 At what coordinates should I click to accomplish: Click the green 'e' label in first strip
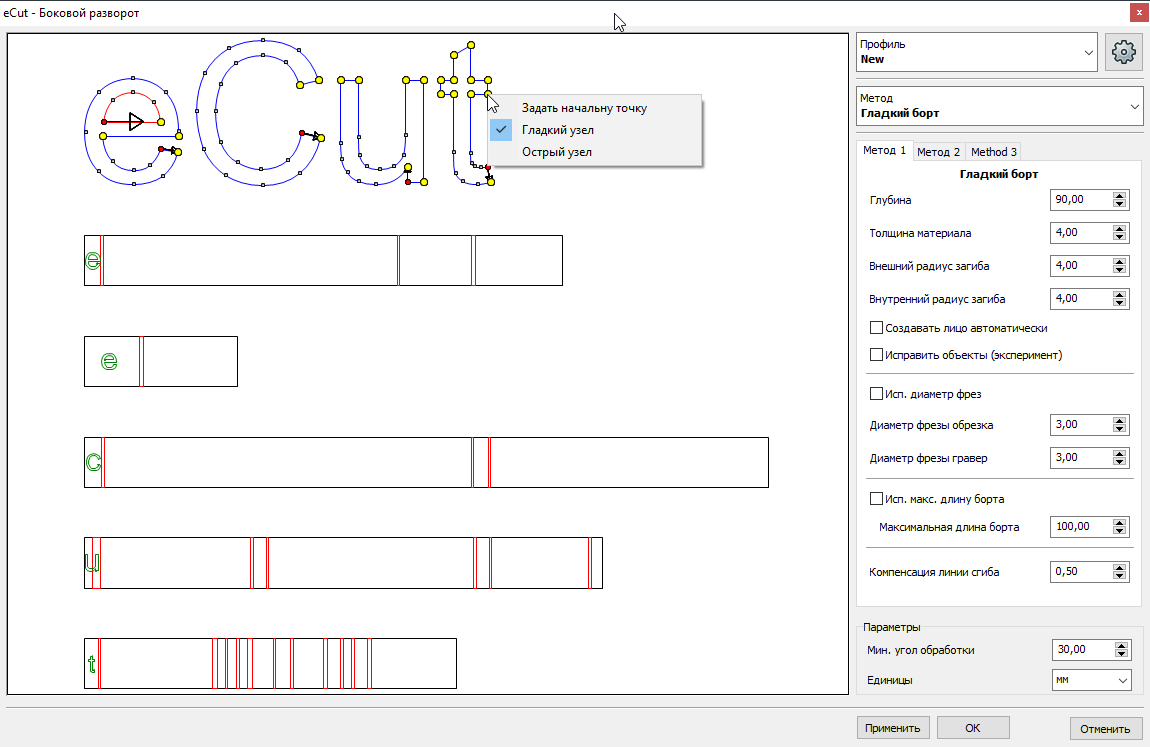pos(92,260)
